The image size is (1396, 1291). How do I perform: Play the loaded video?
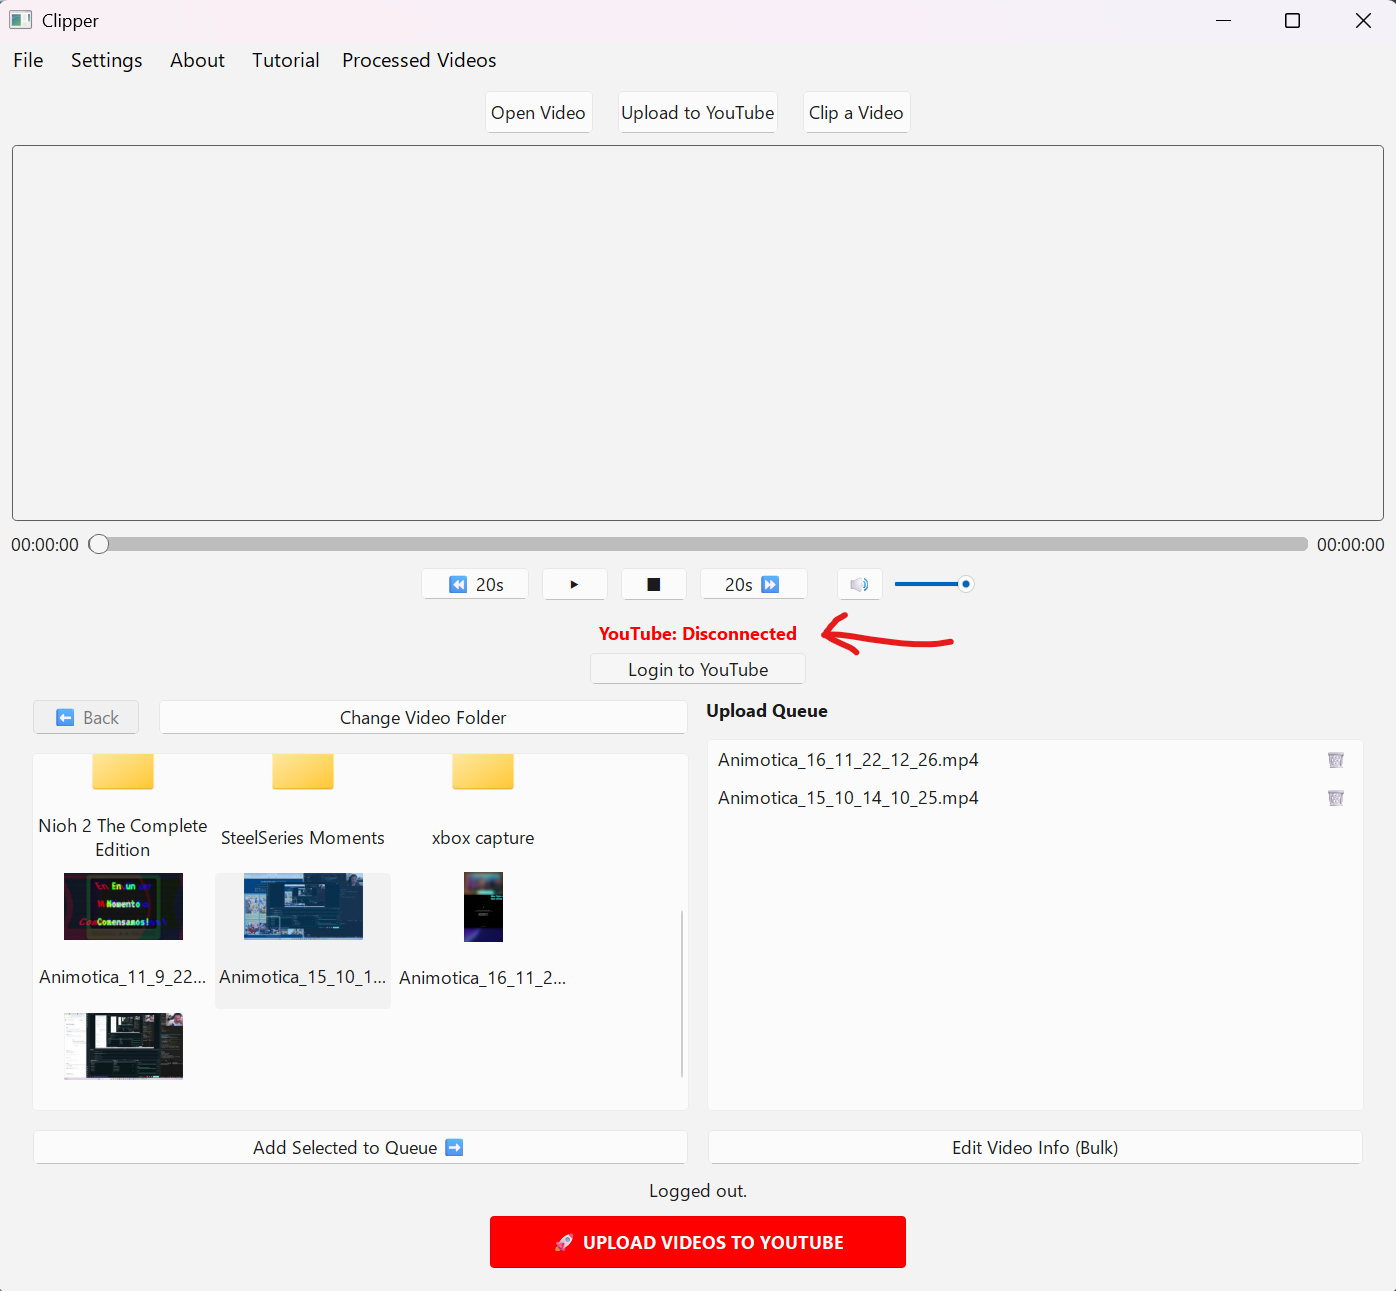(x=574, y=584)
